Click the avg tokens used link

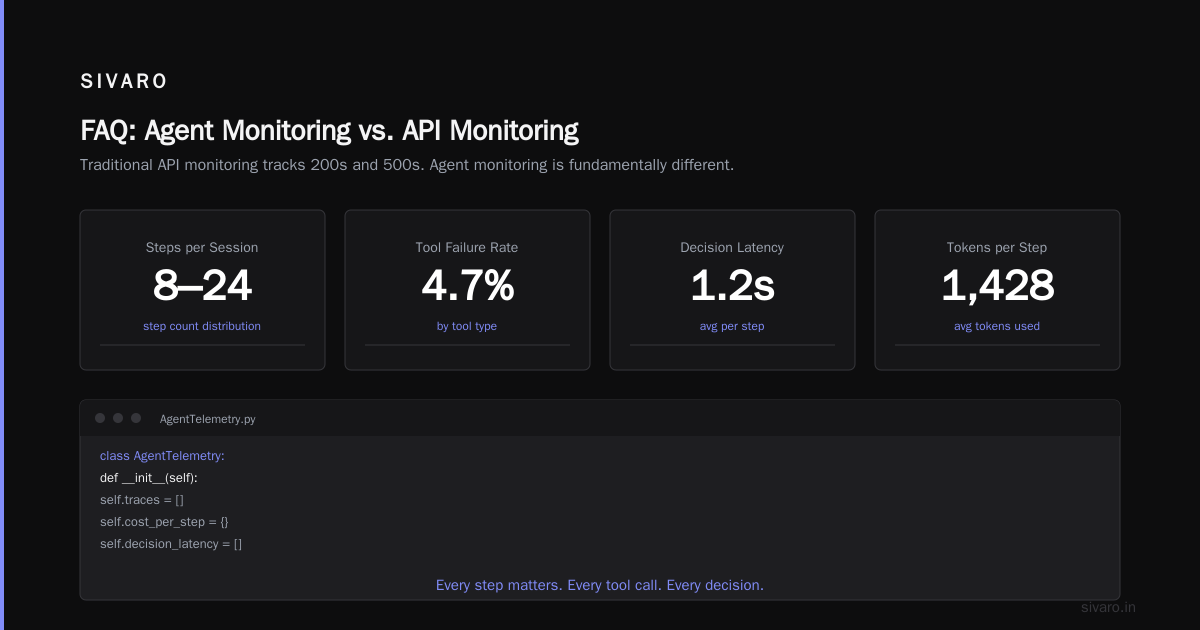tap(997, 326)
